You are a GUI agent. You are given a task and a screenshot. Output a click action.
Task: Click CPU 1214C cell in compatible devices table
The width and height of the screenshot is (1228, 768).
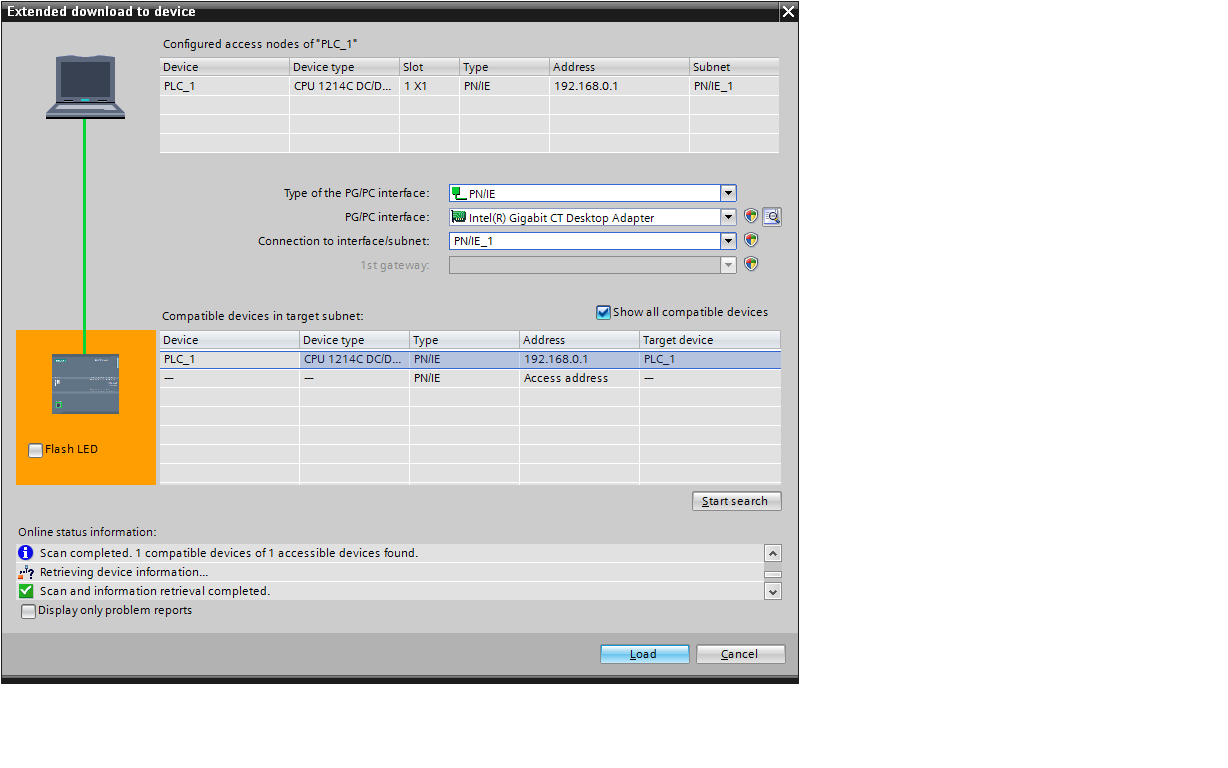coord(354,359)
